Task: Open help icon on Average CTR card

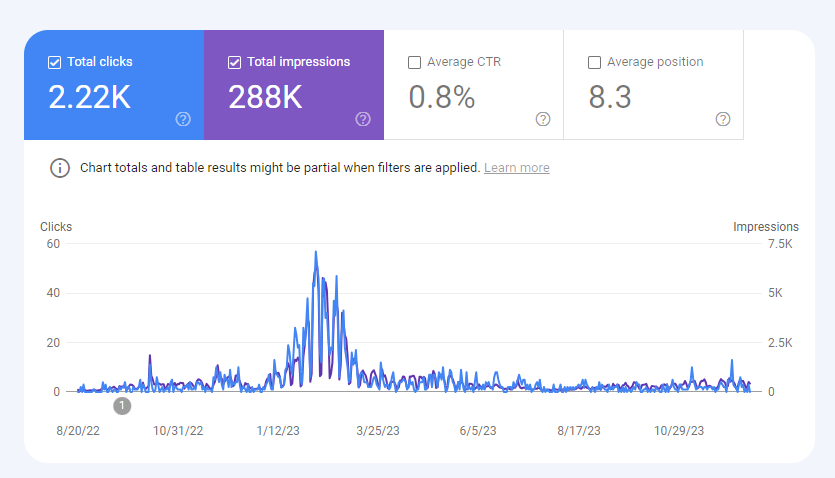Action: [x=543, y=119]
